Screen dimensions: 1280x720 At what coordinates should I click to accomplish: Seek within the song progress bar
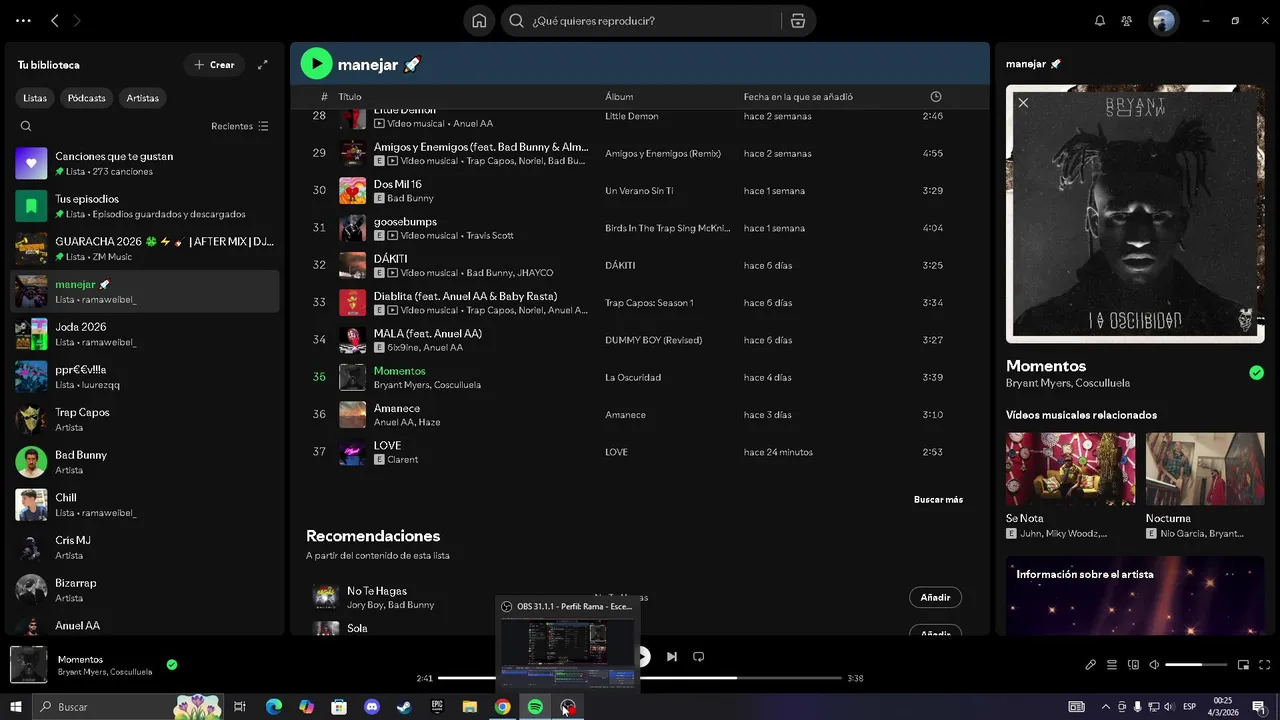[x=640, y=678]
